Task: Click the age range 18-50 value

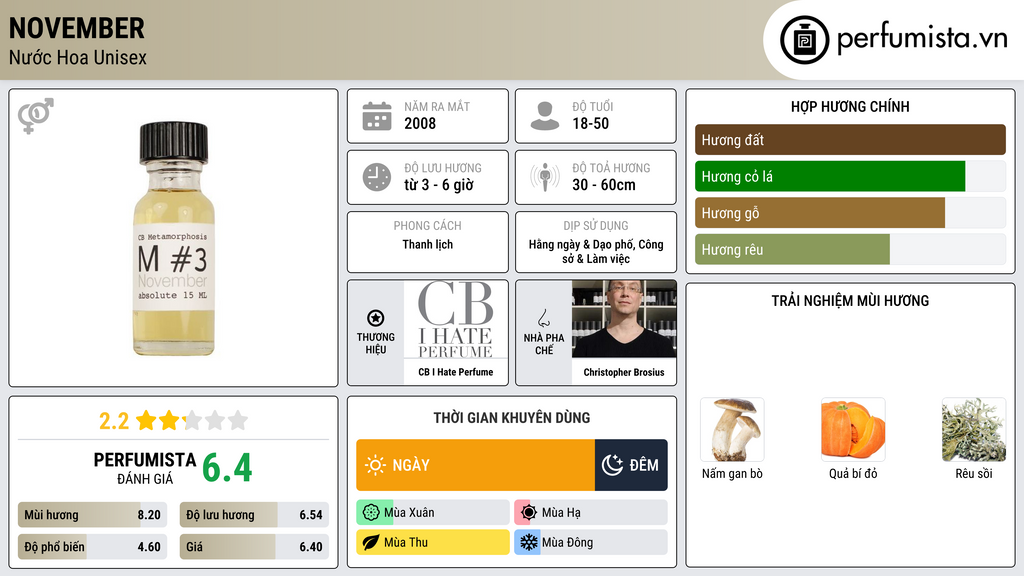Action: click(x=590, y=123)
